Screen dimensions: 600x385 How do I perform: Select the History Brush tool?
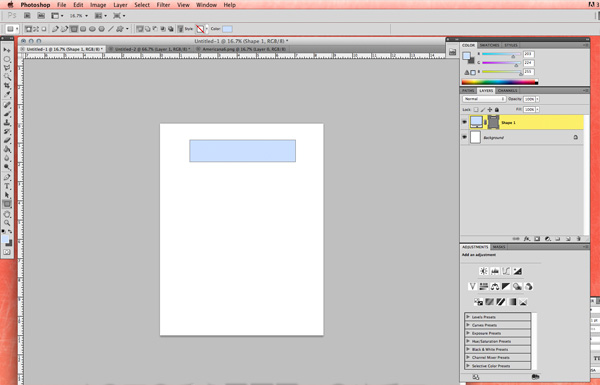[7, 131]
